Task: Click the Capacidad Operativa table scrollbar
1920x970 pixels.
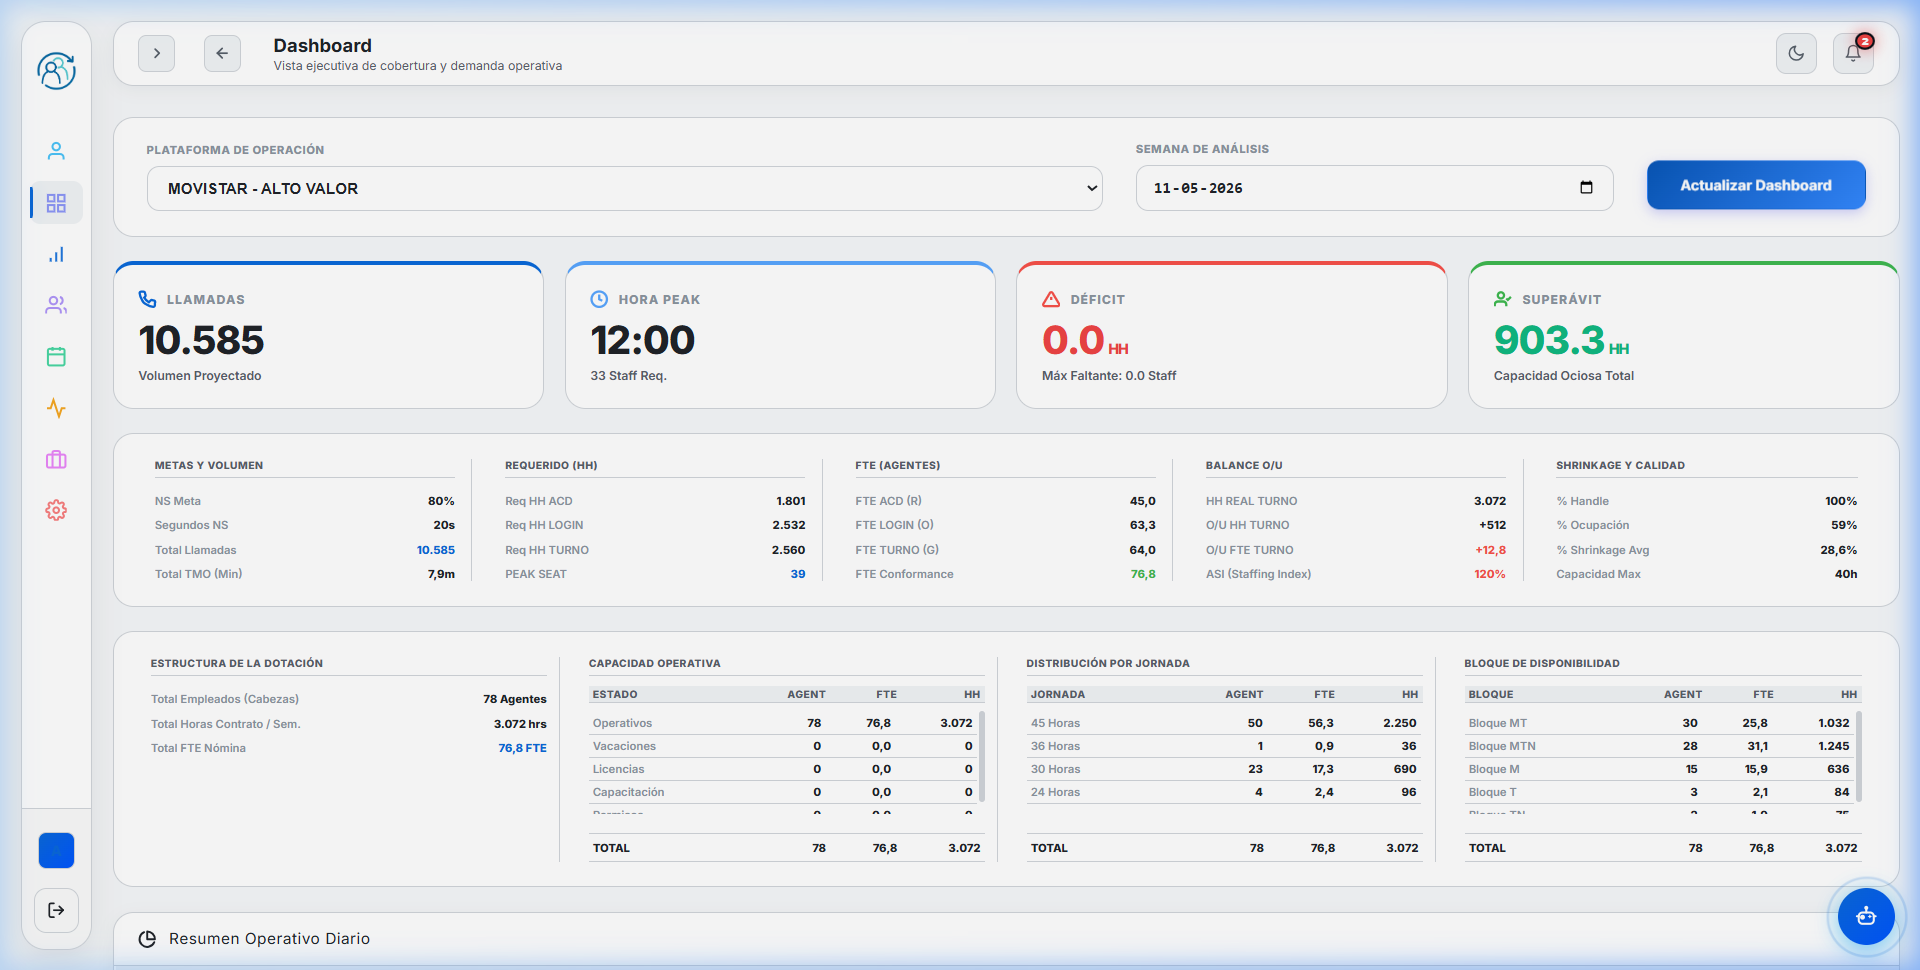Action: [x=982, y=756]
